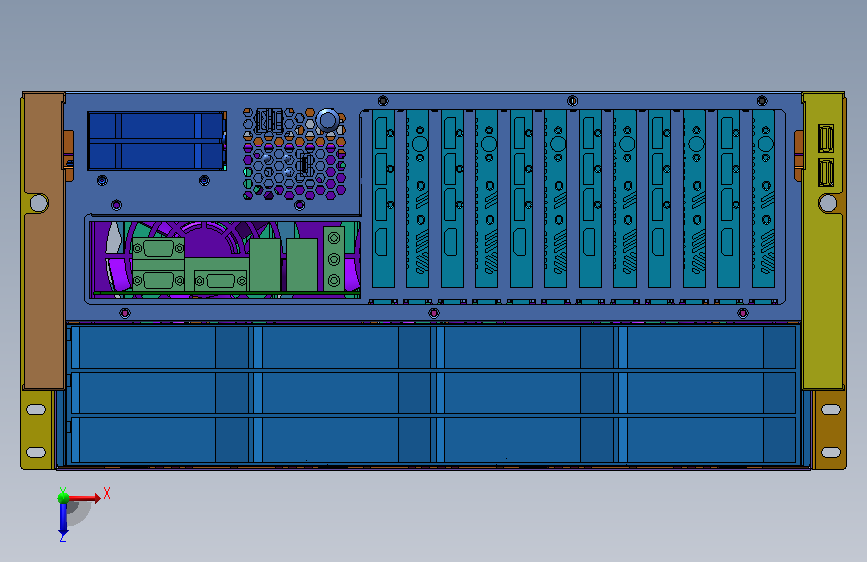Pick the lower USB port on right ear
Viewport: 867px width, 562px height.
pos(826,173)
